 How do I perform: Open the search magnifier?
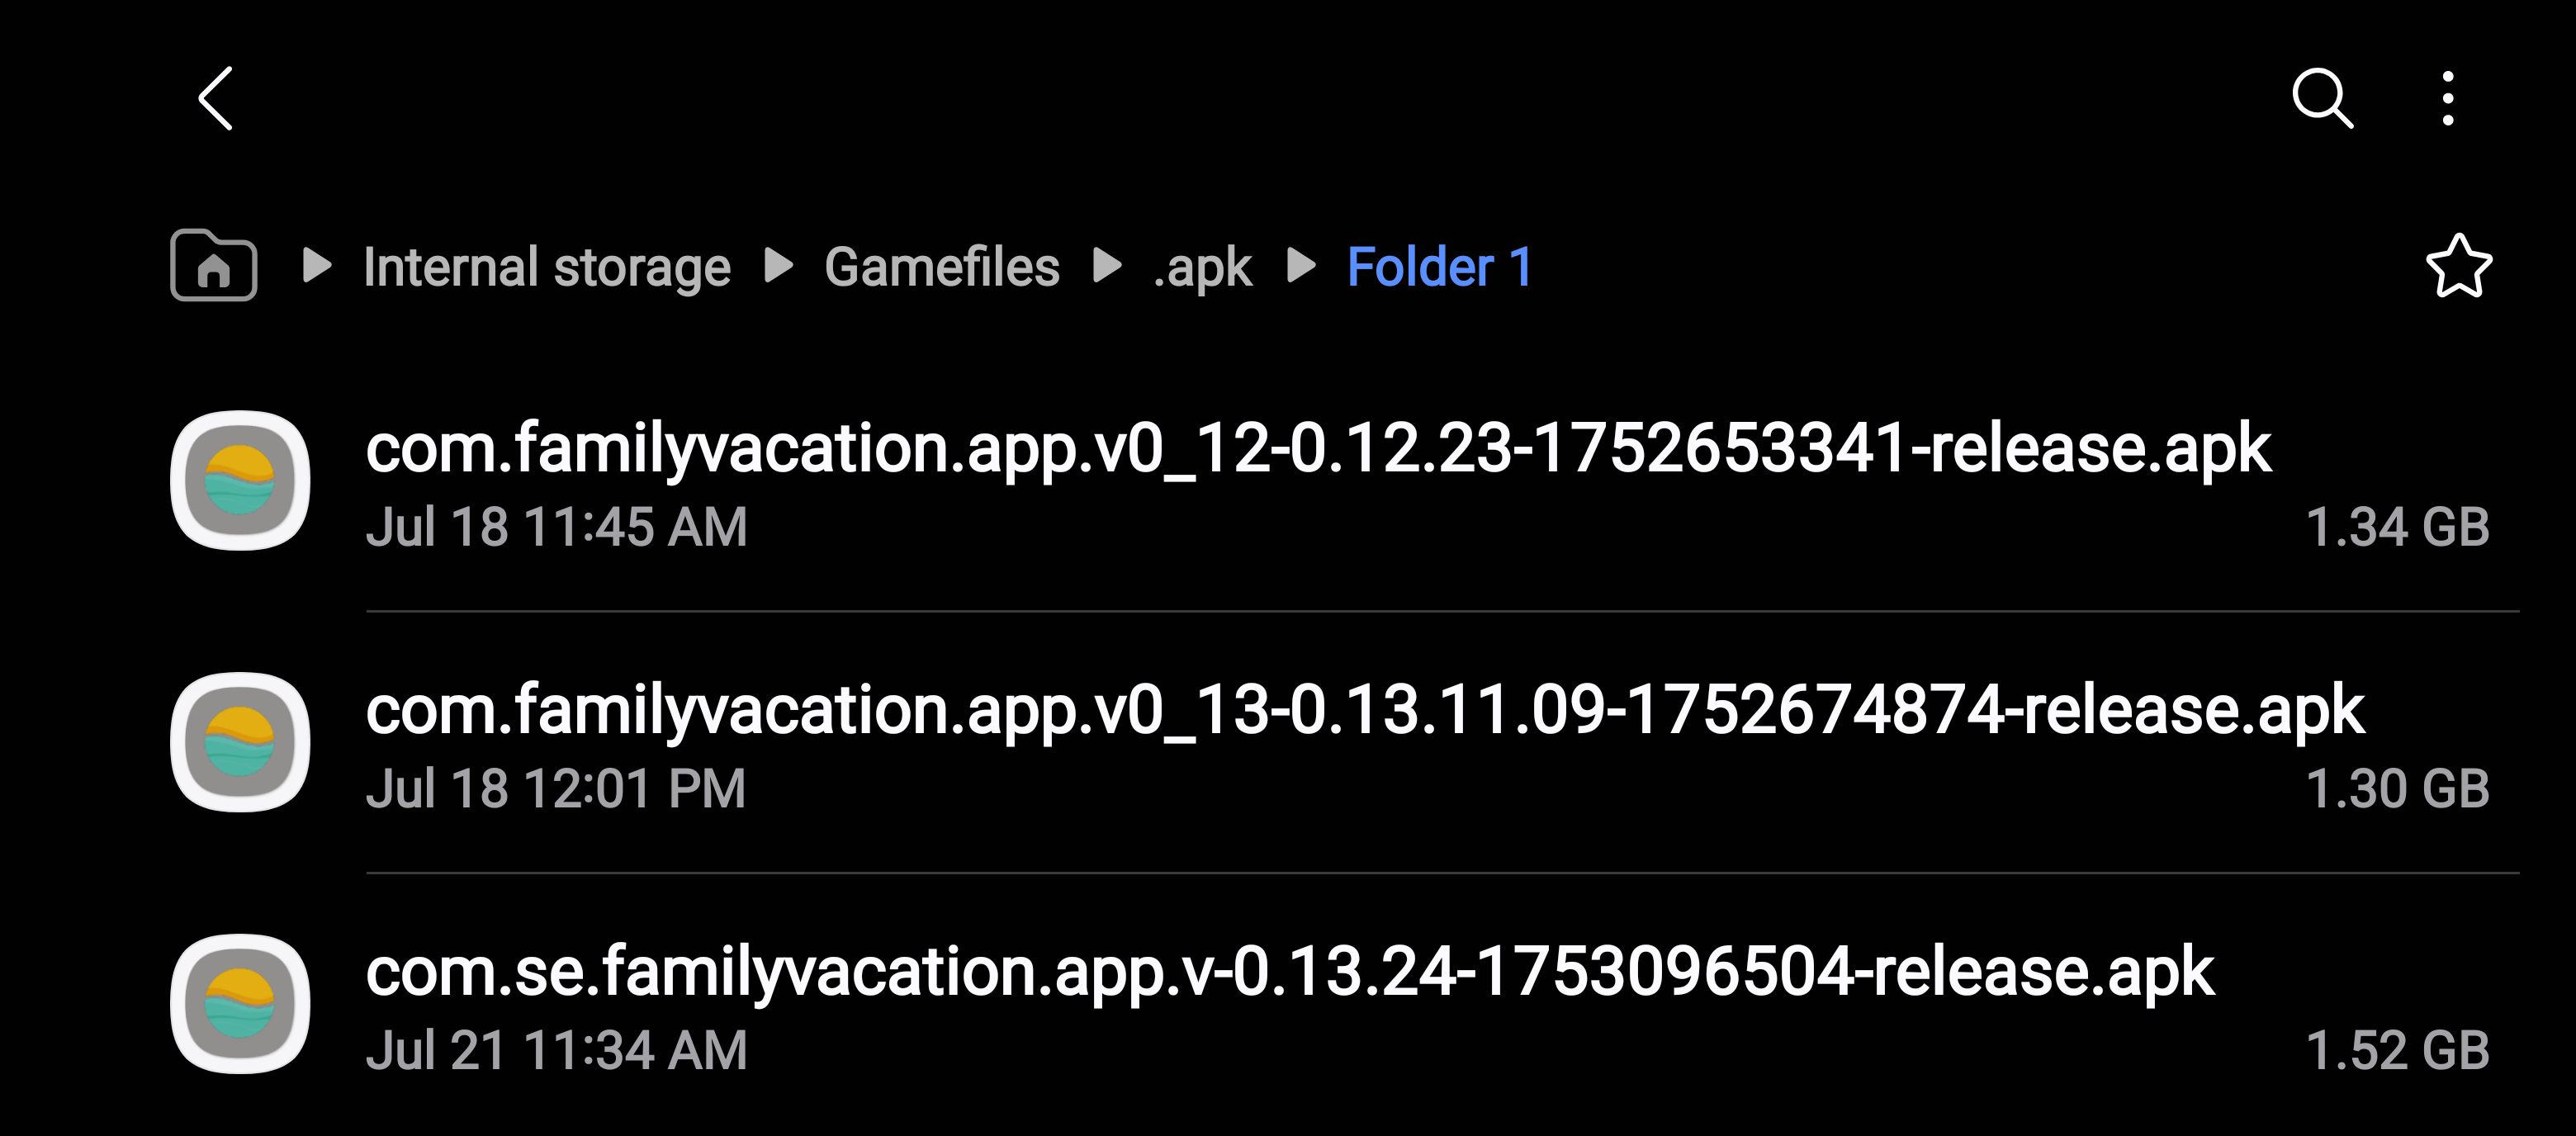click(x=2321, y=99)
